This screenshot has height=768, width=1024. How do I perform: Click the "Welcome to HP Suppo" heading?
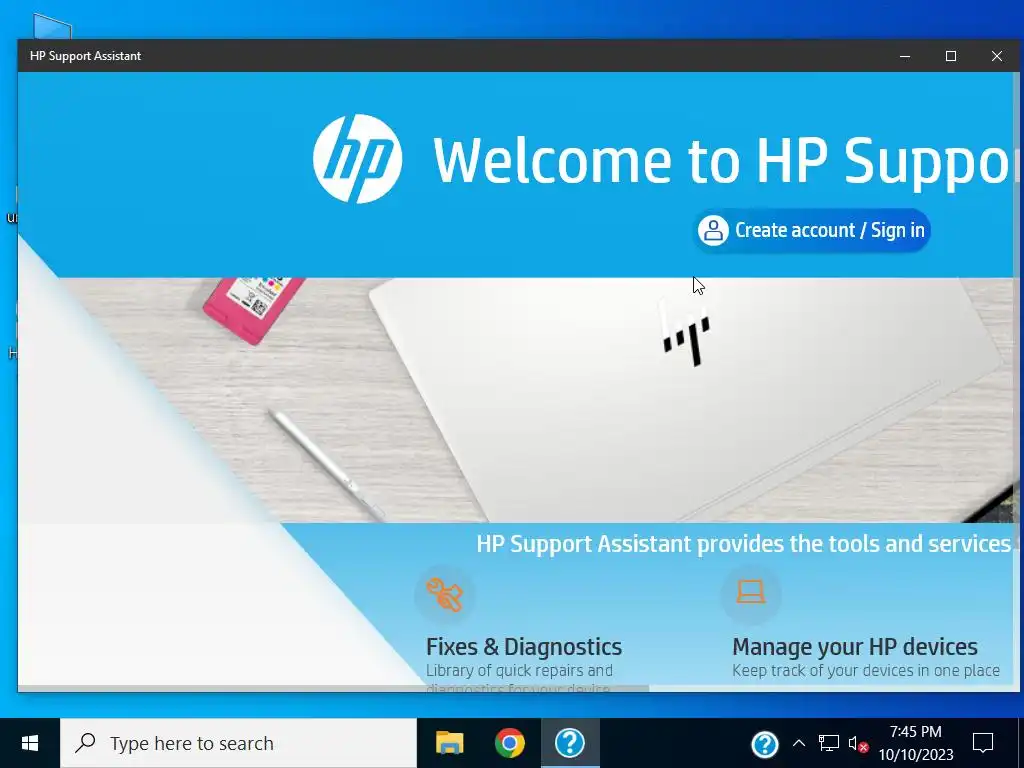(x=721, y=161)
